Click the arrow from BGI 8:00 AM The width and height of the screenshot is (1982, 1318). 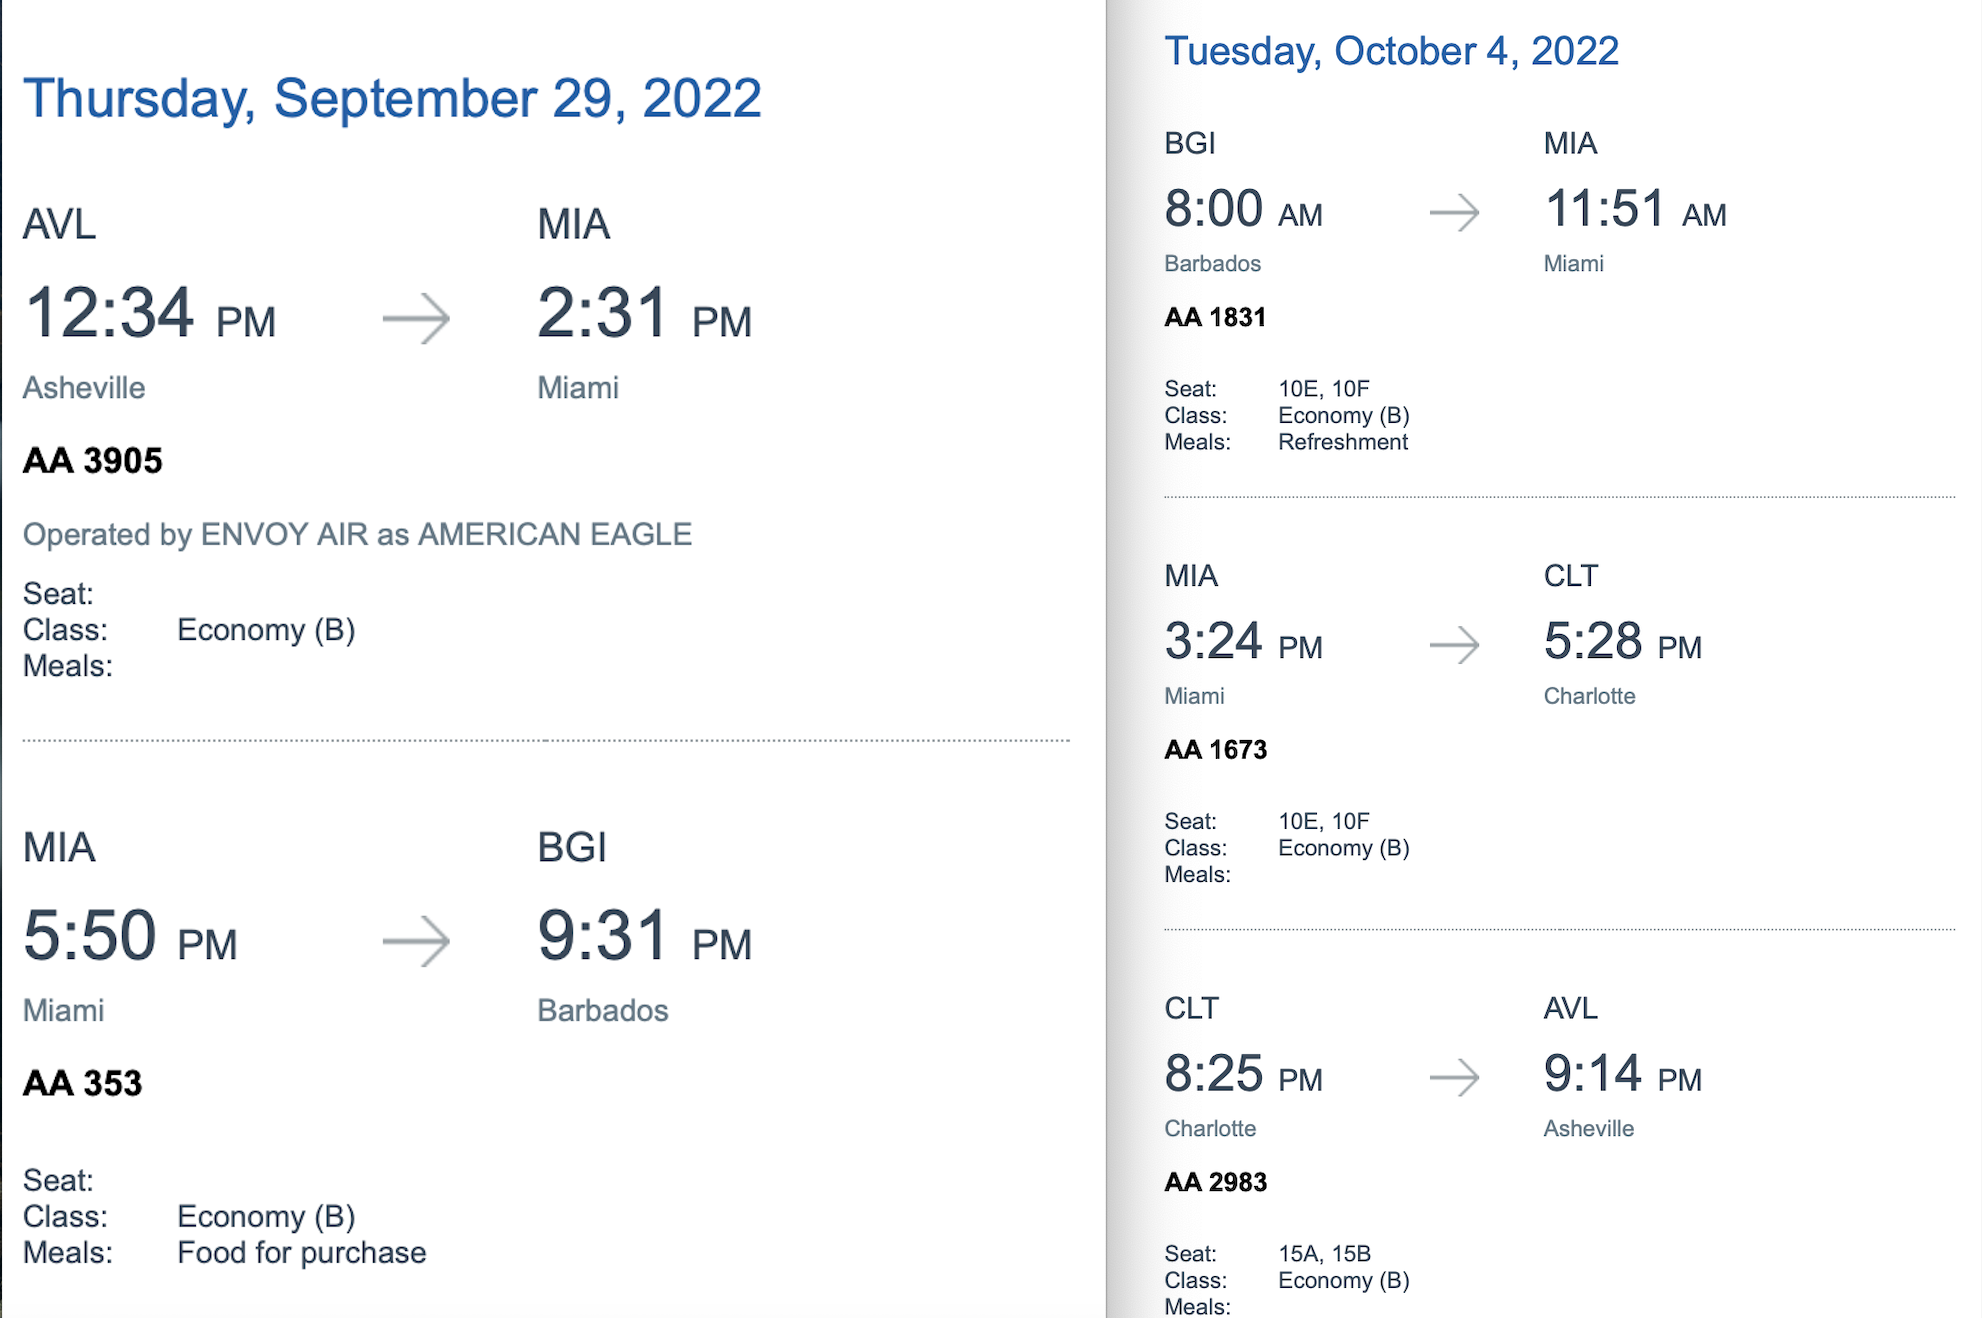click(1454, 212)
